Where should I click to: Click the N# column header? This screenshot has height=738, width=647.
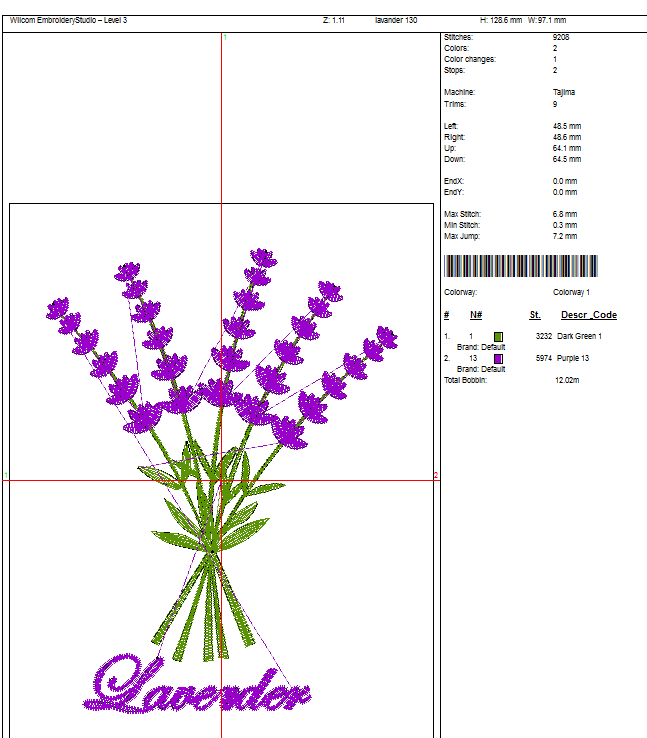tap(476, 315)
